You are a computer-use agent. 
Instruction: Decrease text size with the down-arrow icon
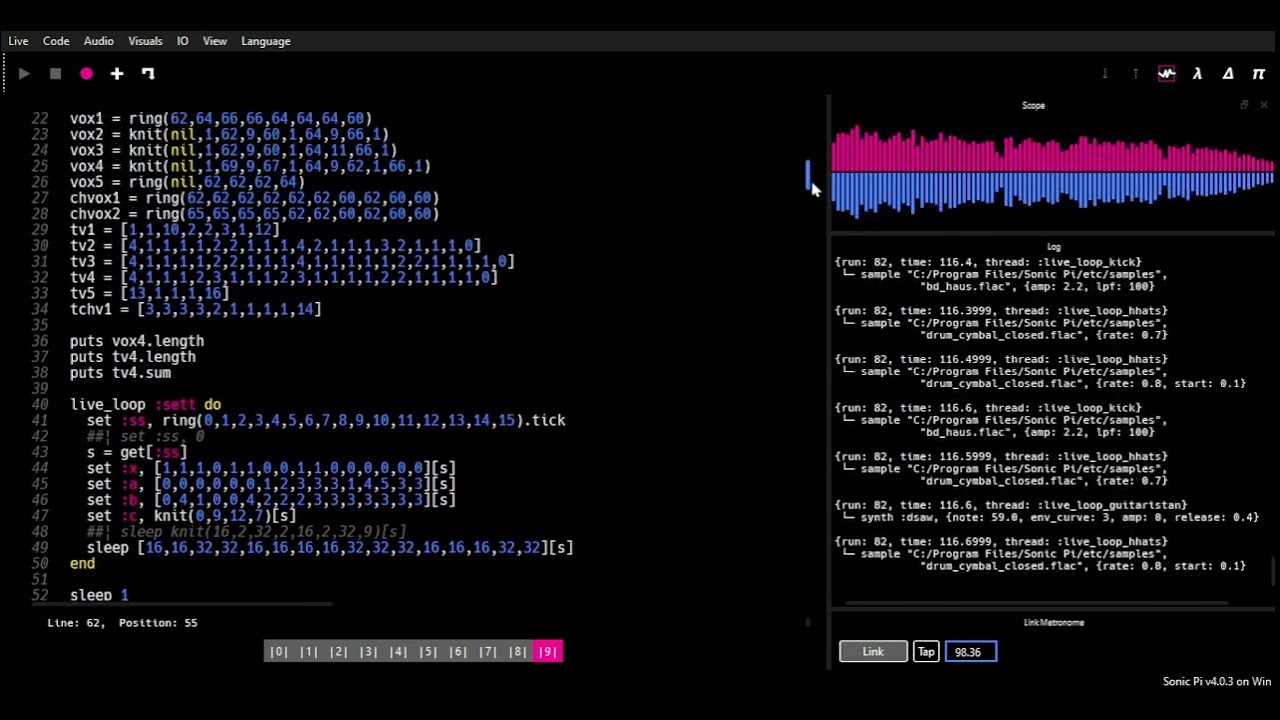tap(1104, 73)
